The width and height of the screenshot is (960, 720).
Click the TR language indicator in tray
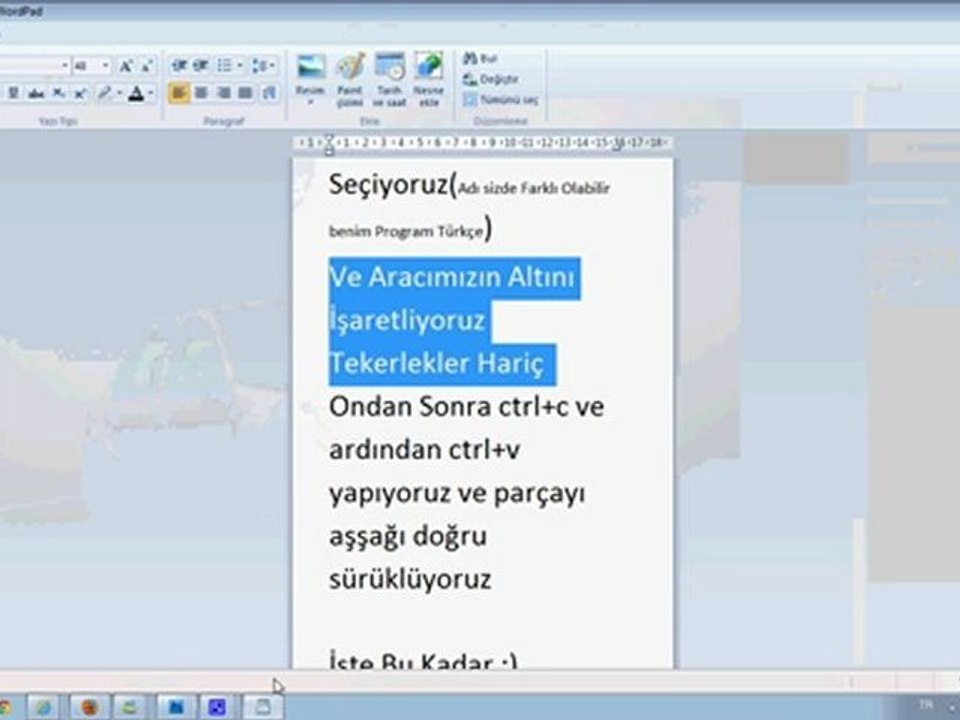tap(925, 704)
